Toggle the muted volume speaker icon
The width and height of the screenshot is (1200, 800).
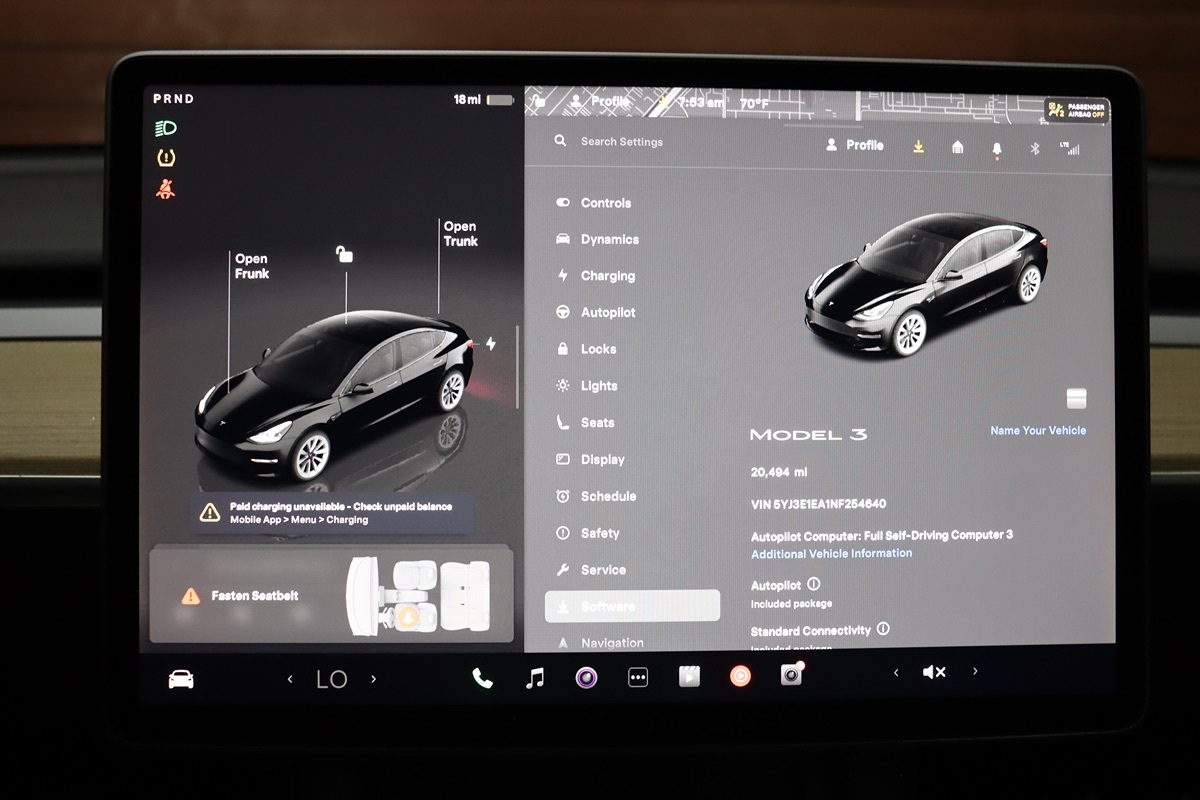click(x=934, y=673)
